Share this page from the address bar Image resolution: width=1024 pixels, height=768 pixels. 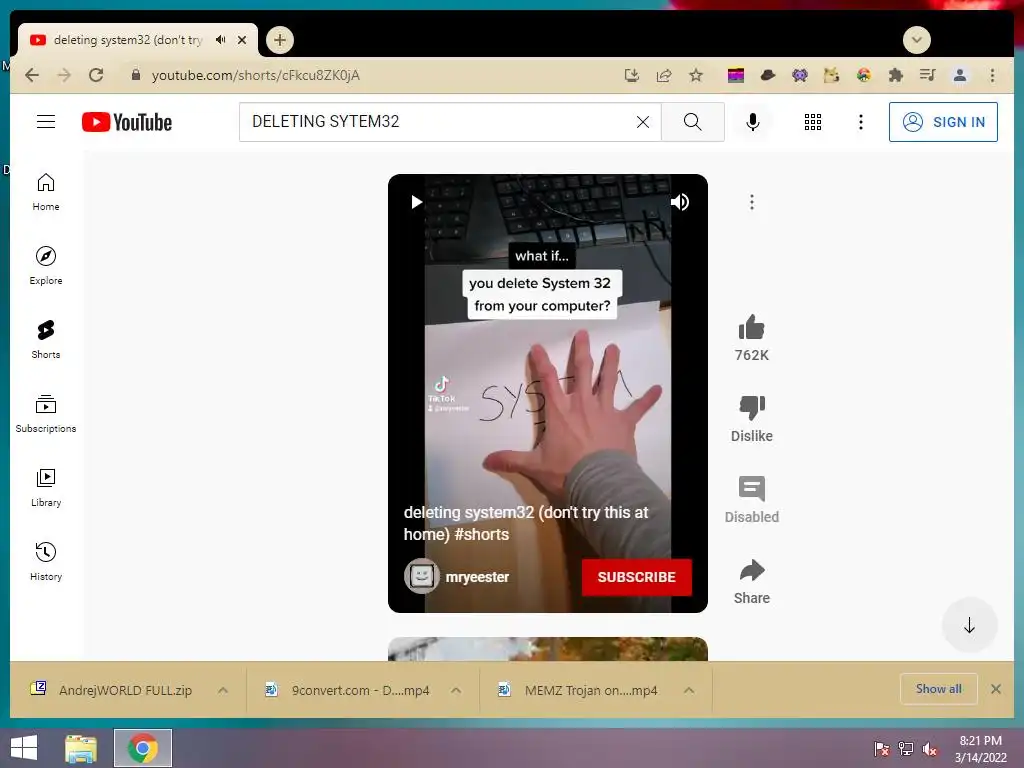coord(664,75)
